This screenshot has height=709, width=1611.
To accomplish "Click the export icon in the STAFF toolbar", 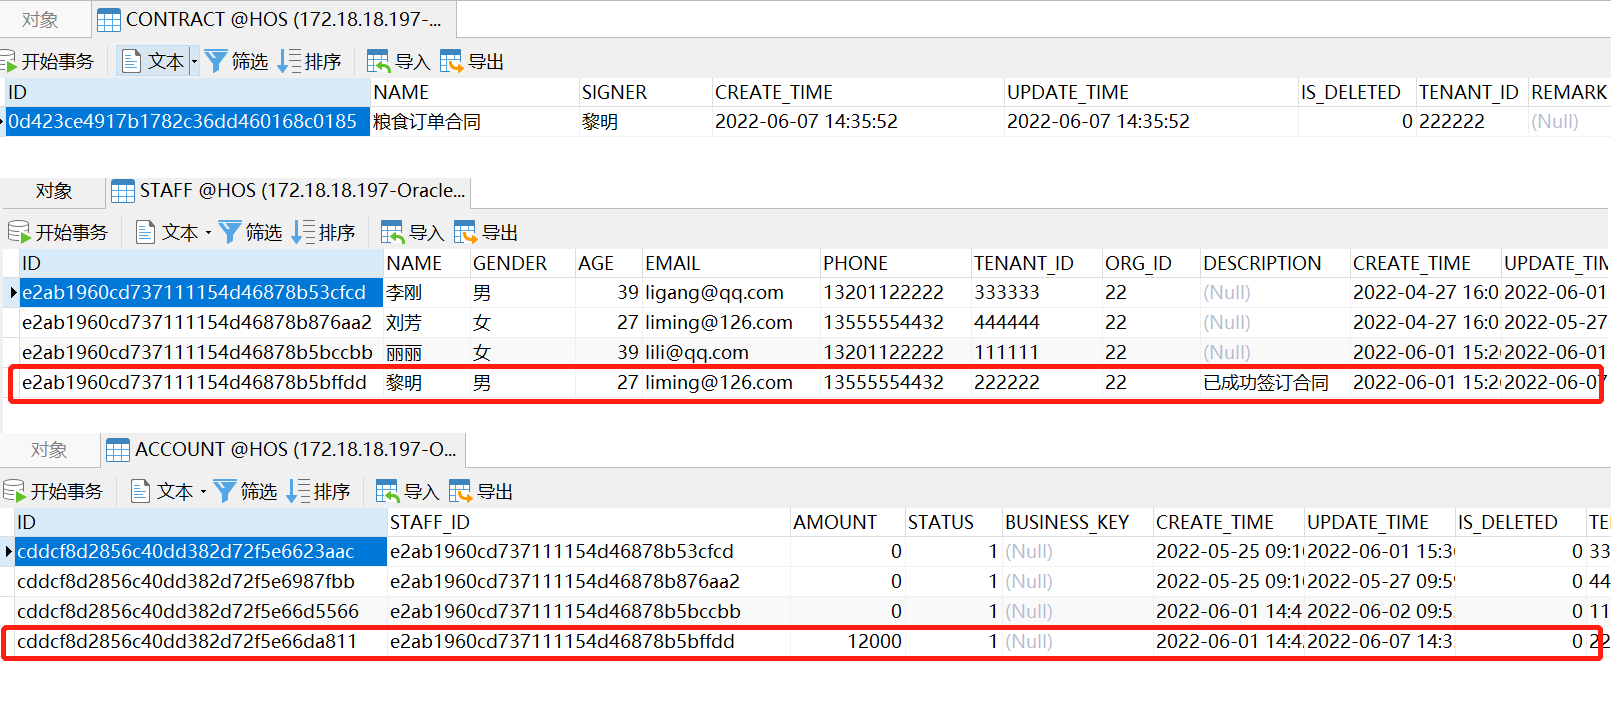I will click(465, 232).
